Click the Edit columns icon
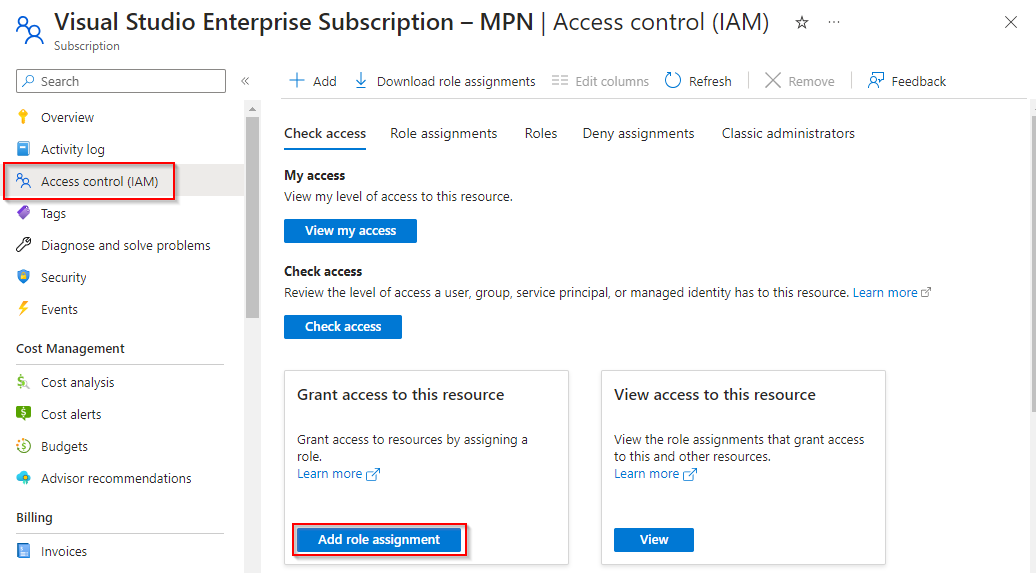Screen dimensions: 1036x573 560,81
